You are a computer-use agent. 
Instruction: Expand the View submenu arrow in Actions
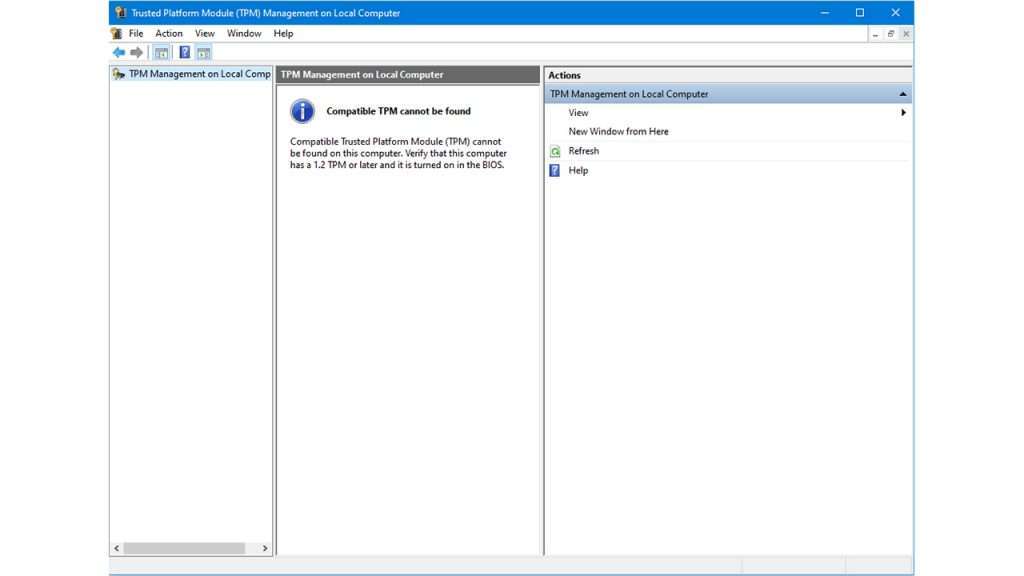click(903, 113)
